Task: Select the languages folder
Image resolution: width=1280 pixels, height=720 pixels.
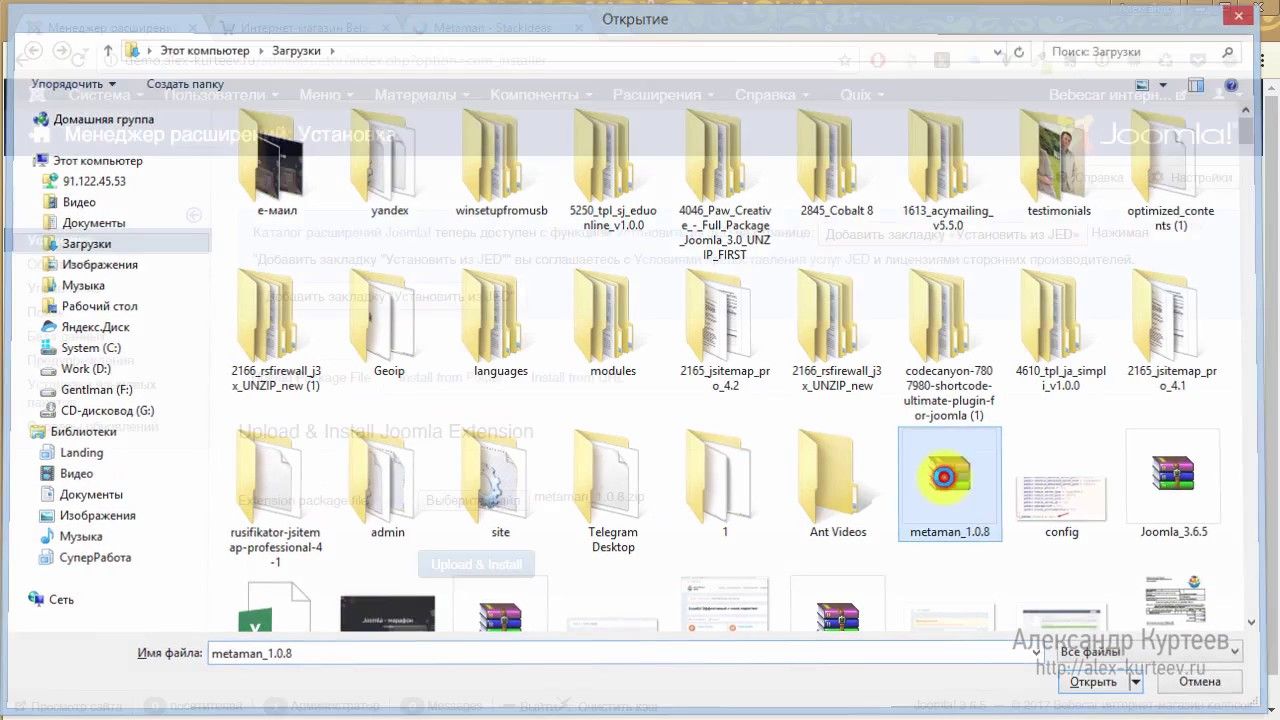Action: [x=501, y=324]
